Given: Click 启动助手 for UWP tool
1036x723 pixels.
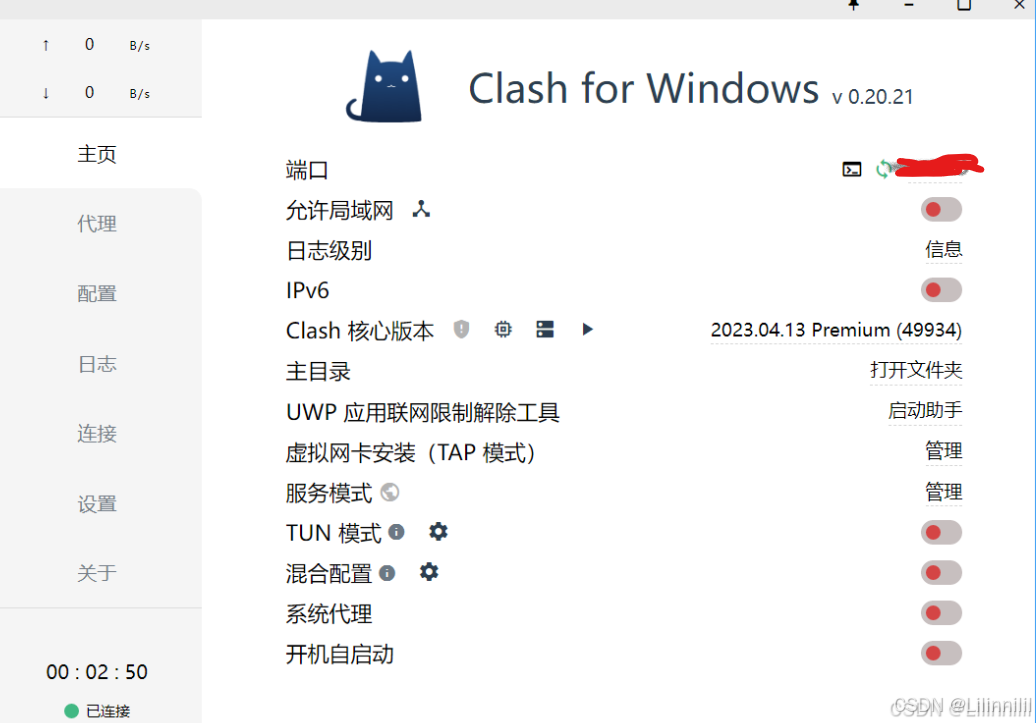Looking at the screenshot, I should click(925, 410).
